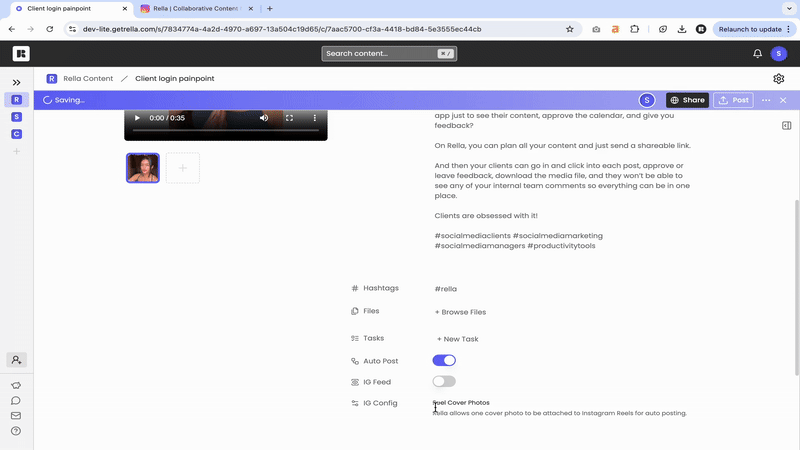Screen dimensions: 800x450
Task: Open browser downloads icon
Action: tap(682, 29)
